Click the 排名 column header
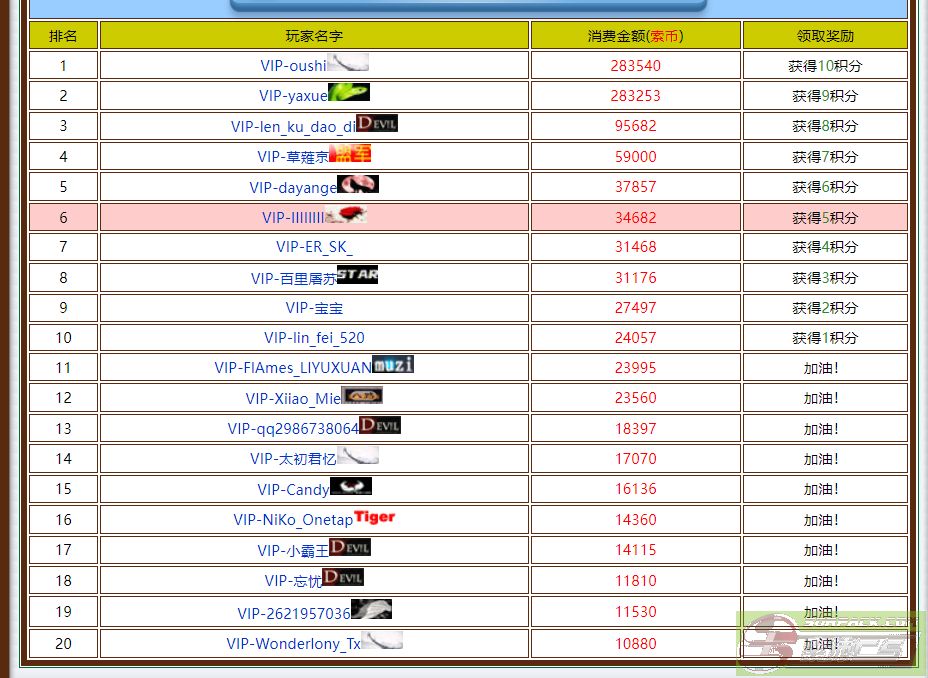Viewport: 928px width, 678px height. pyautogui.click(x=64, y=36)
